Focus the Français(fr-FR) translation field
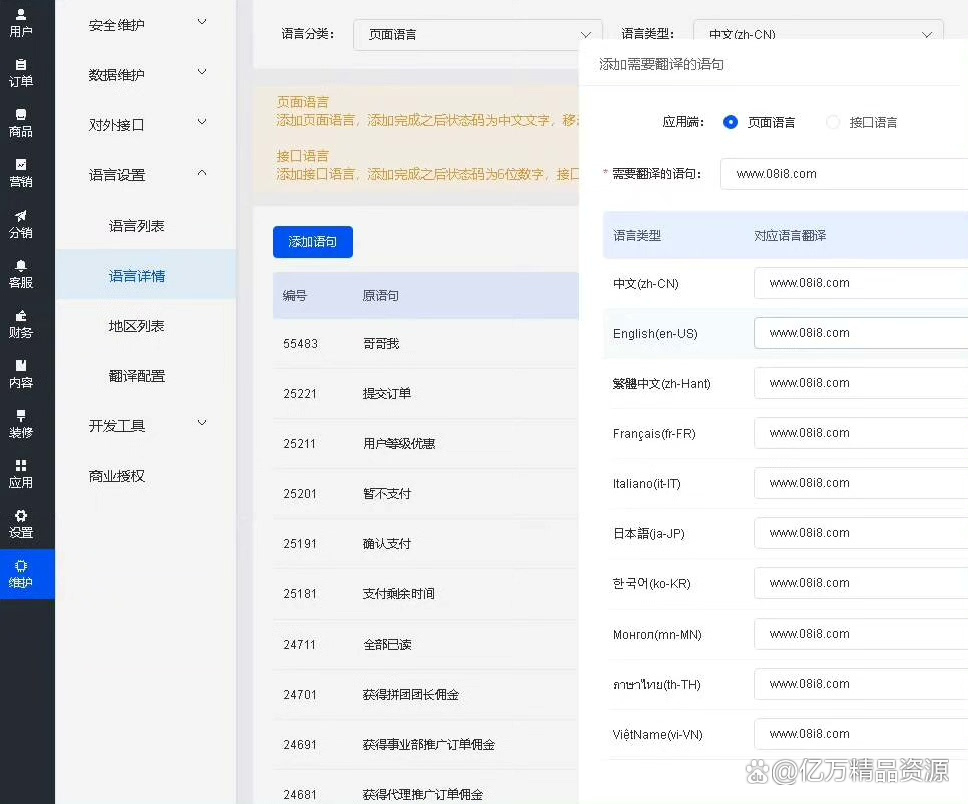 [861, 433]
